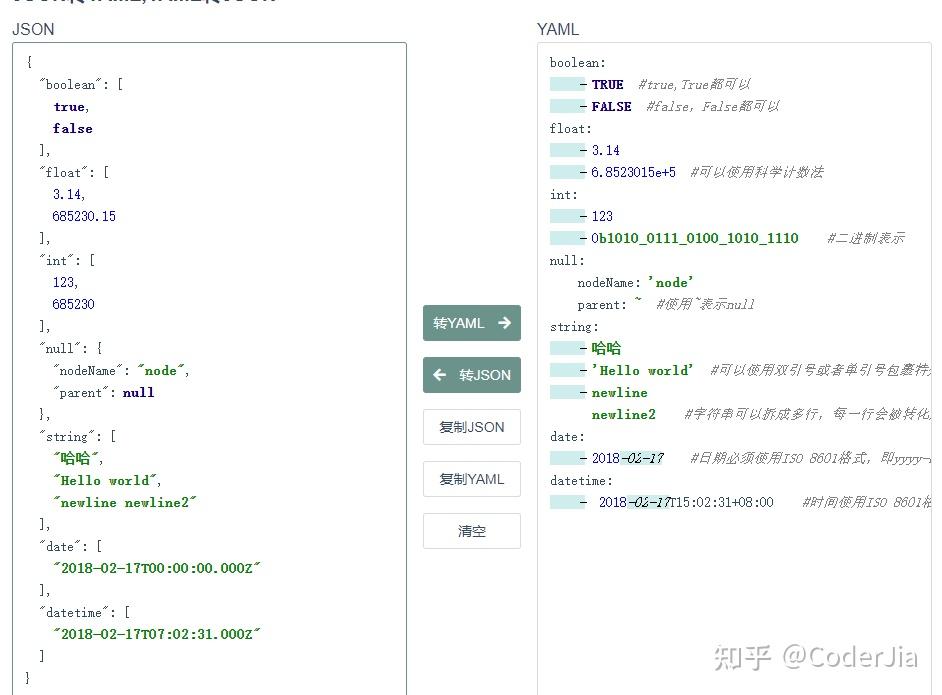This screenshot has height=695, width=942.
Task: Click the 0b1010_0111_0100_1010_1110 binary value in YAML
Action: click(694, 238)
